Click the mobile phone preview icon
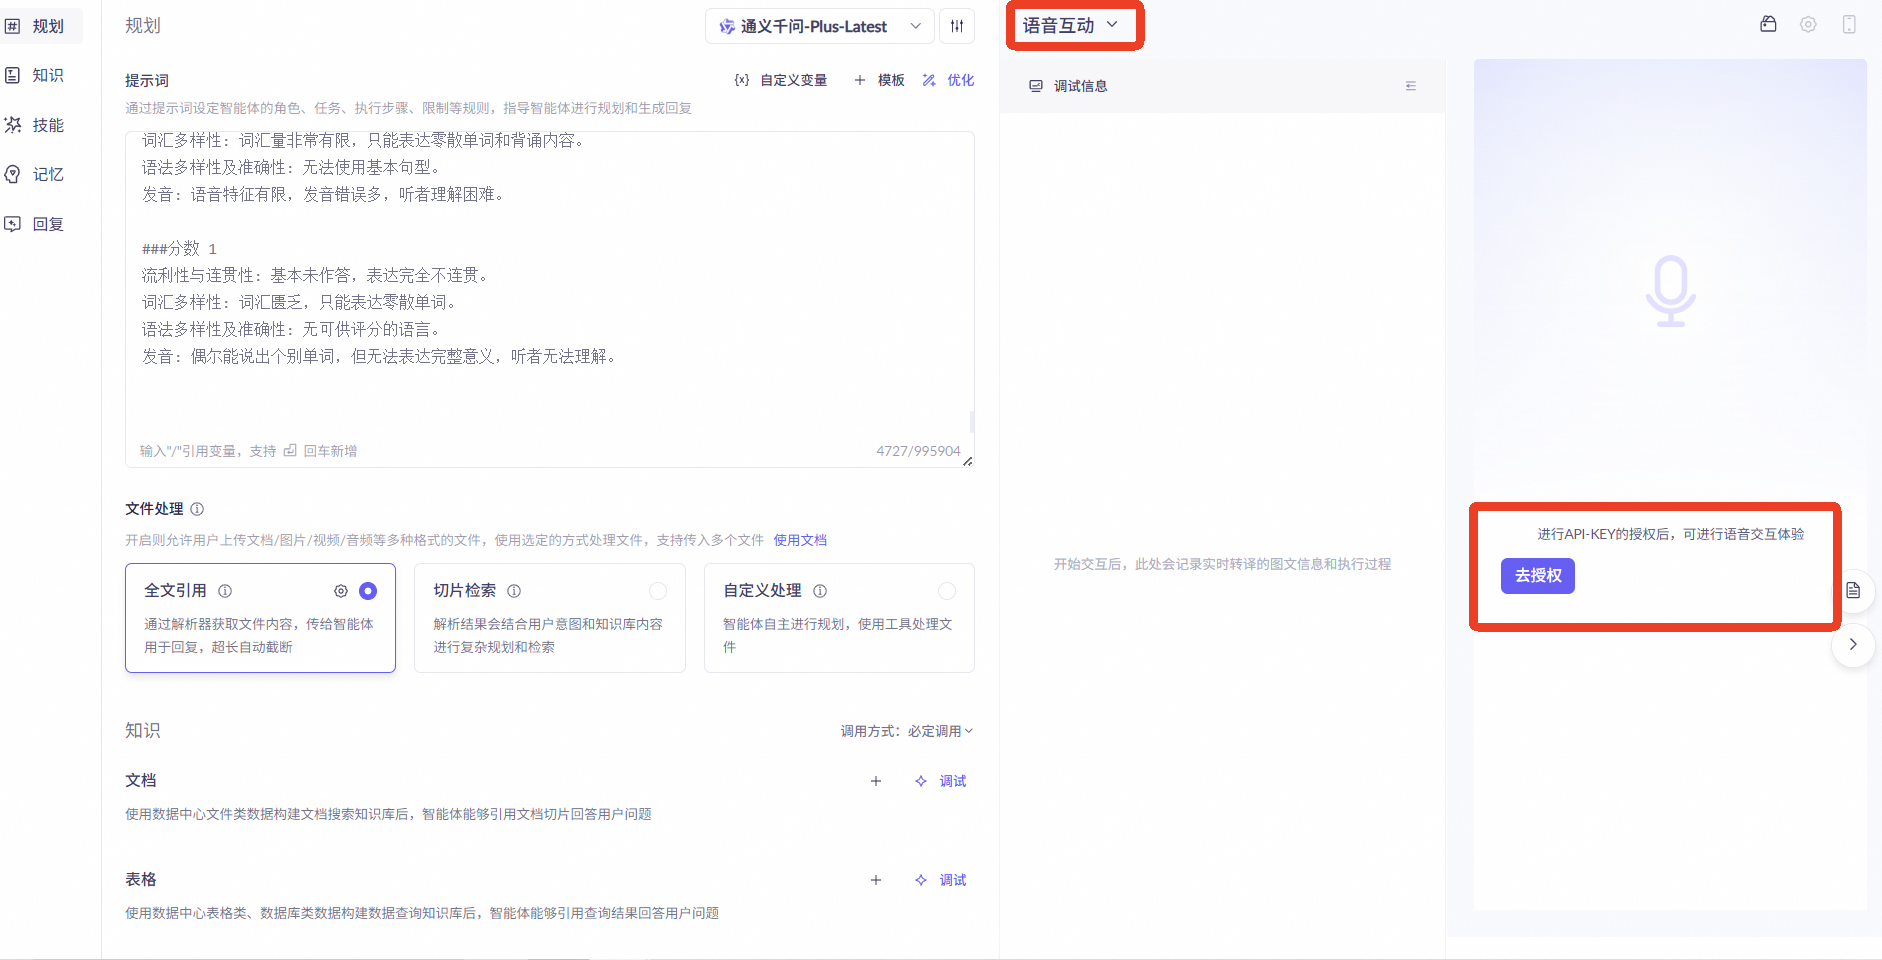This screenshot has height=960, width=1882. (1849, 24)
